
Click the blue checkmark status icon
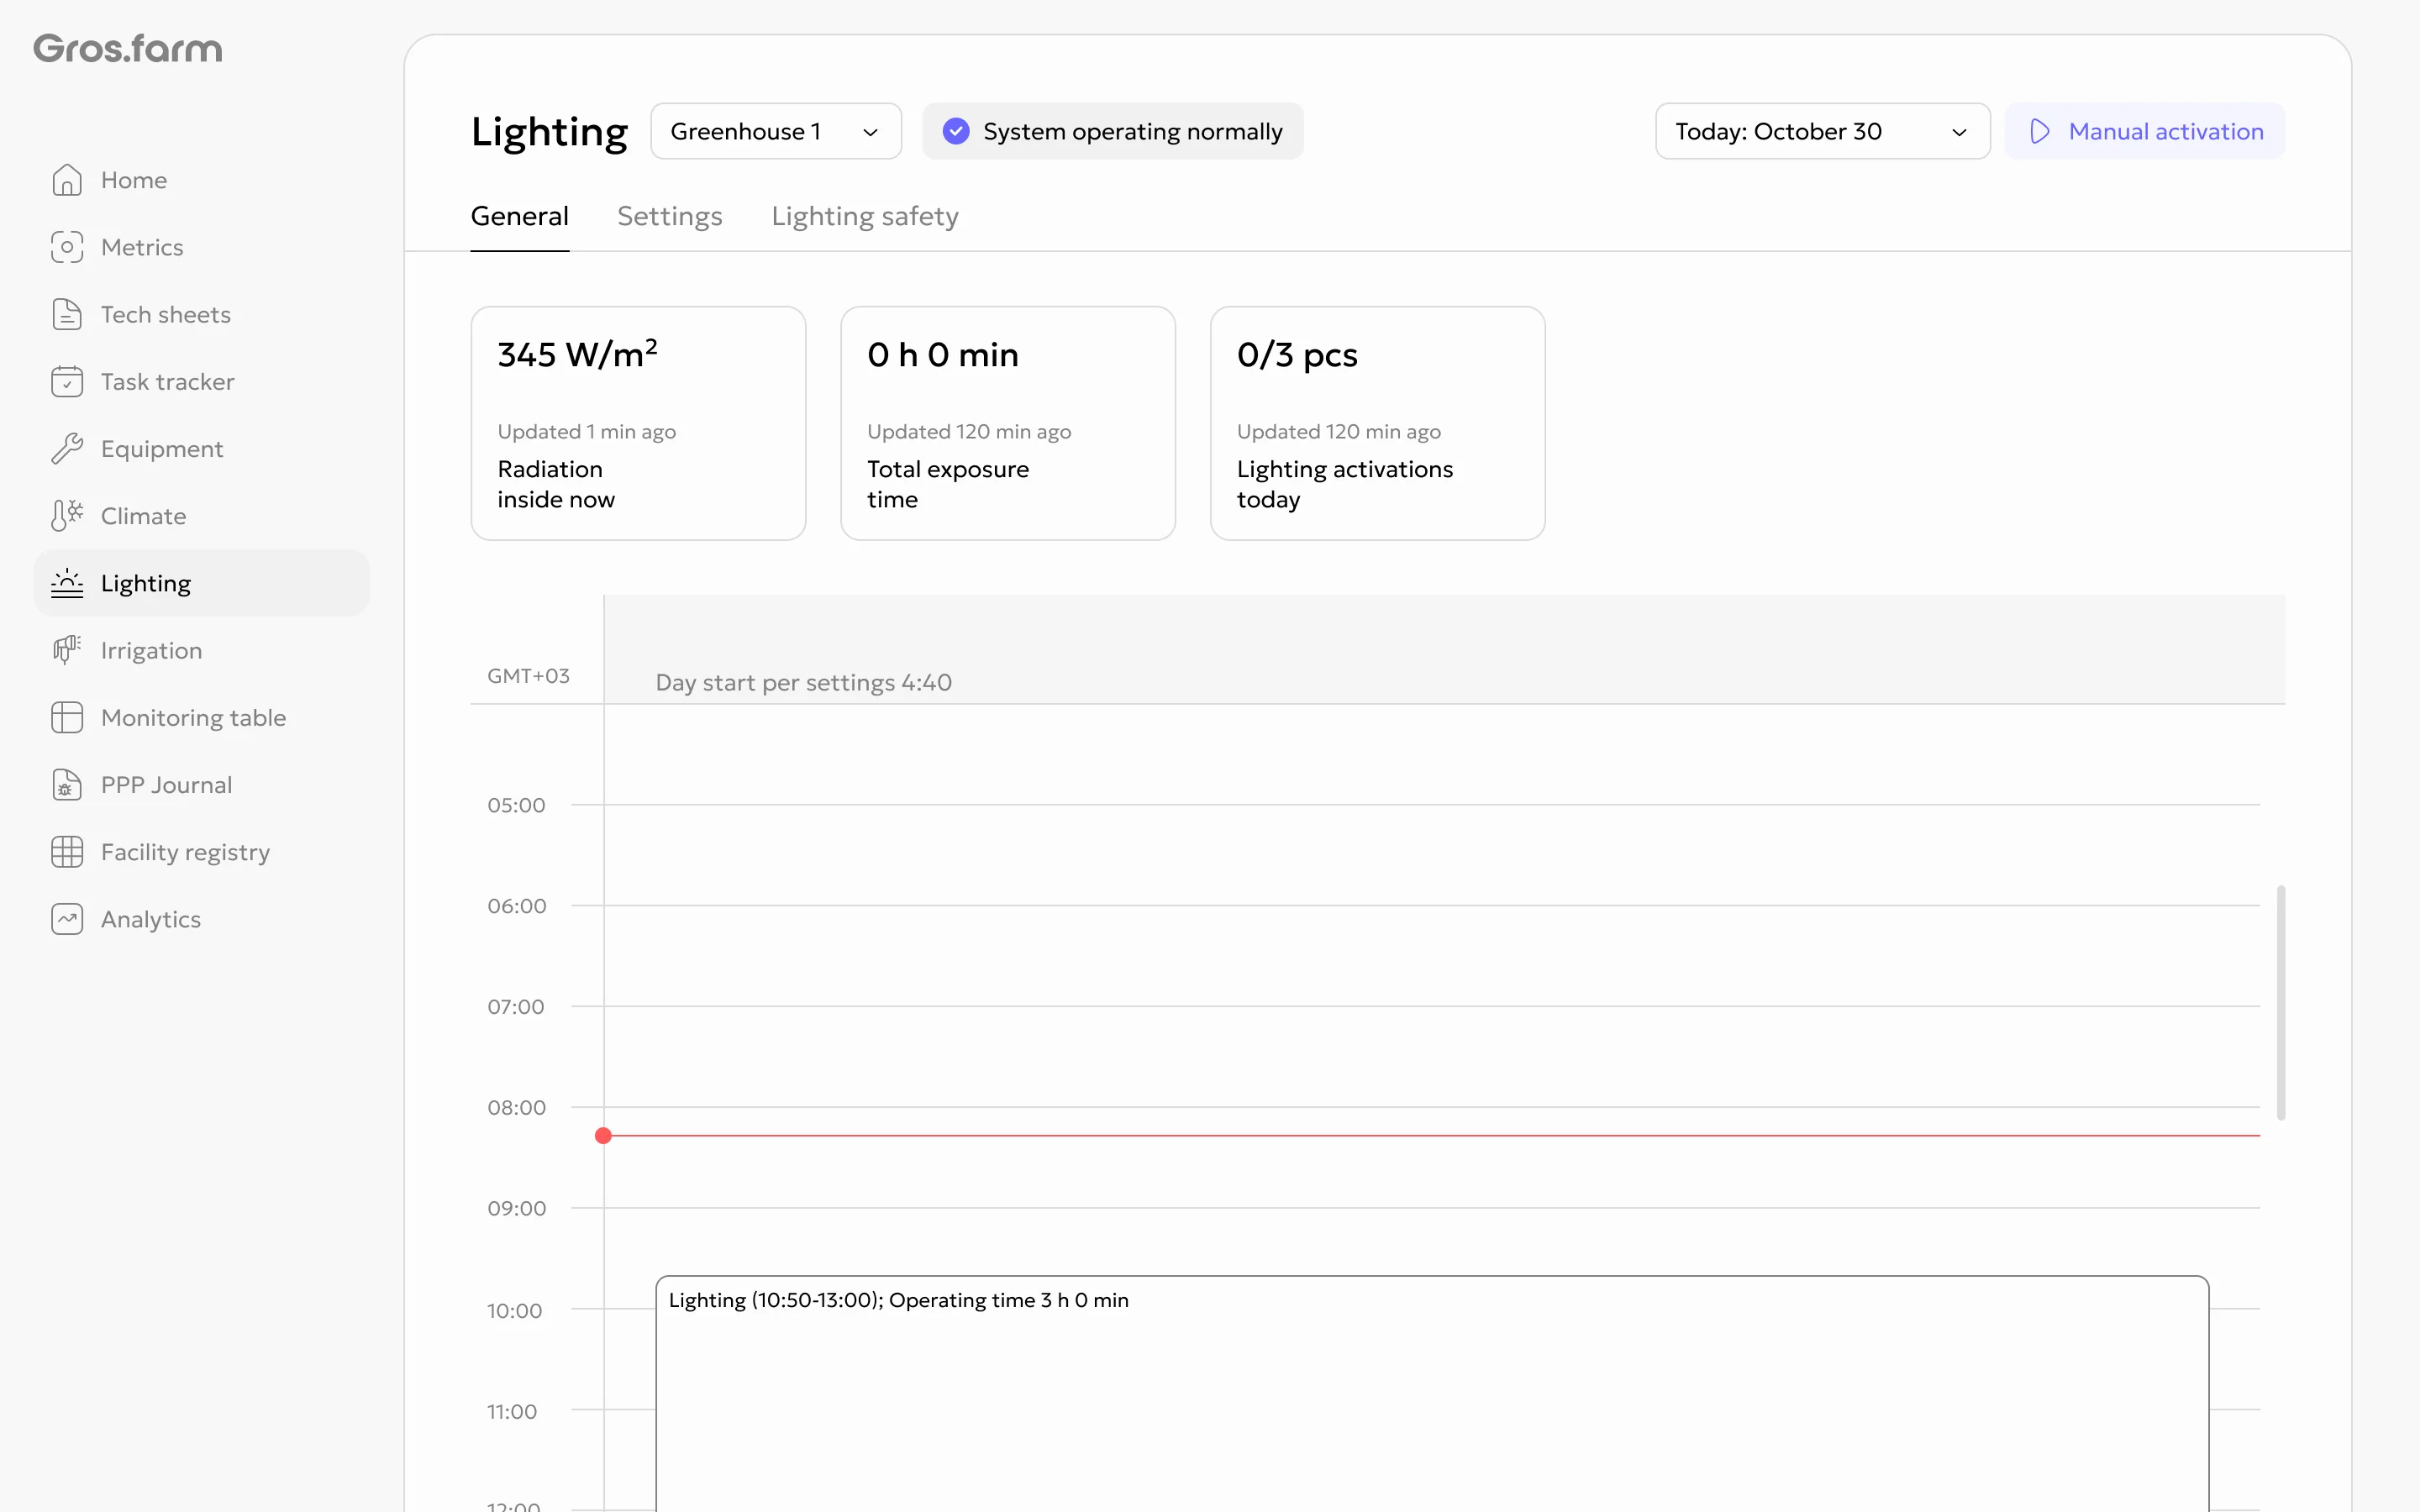pyautogui.click(x=956, y=131)
